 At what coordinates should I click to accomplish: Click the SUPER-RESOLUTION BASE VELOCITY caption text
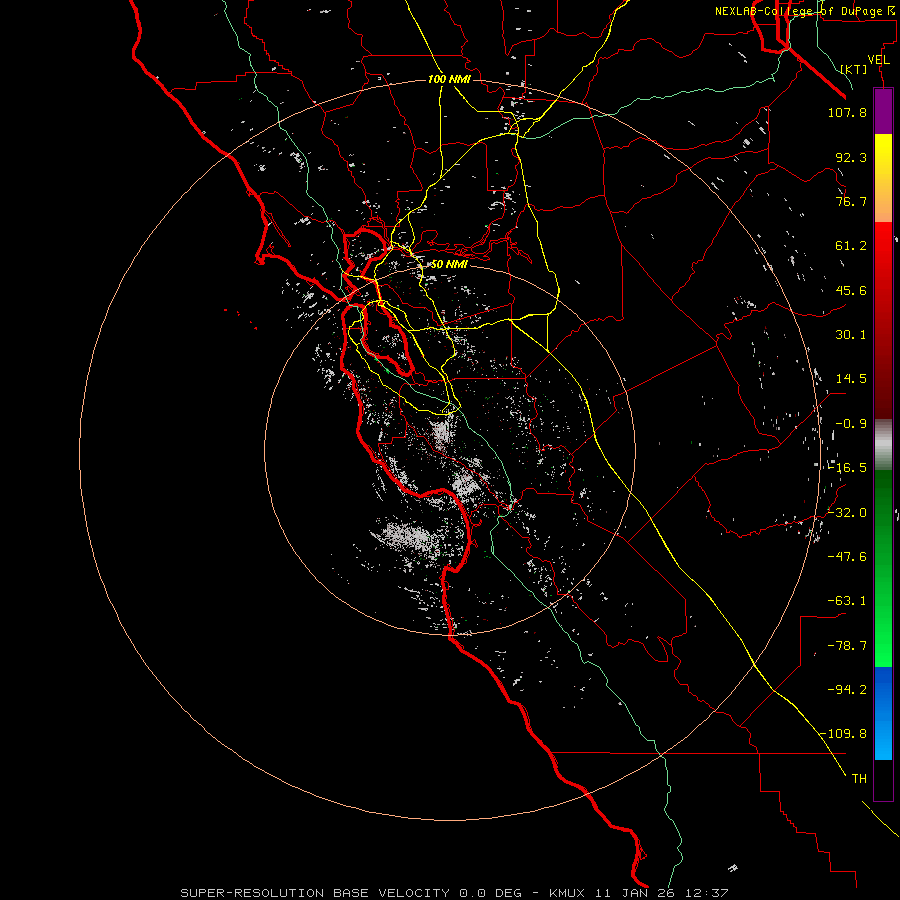click(x=315, y=893)
